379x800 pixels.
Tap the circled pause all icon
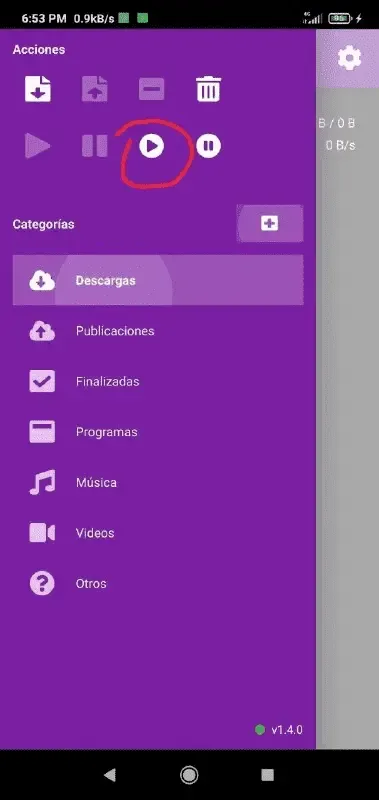[x=209, y=146]
